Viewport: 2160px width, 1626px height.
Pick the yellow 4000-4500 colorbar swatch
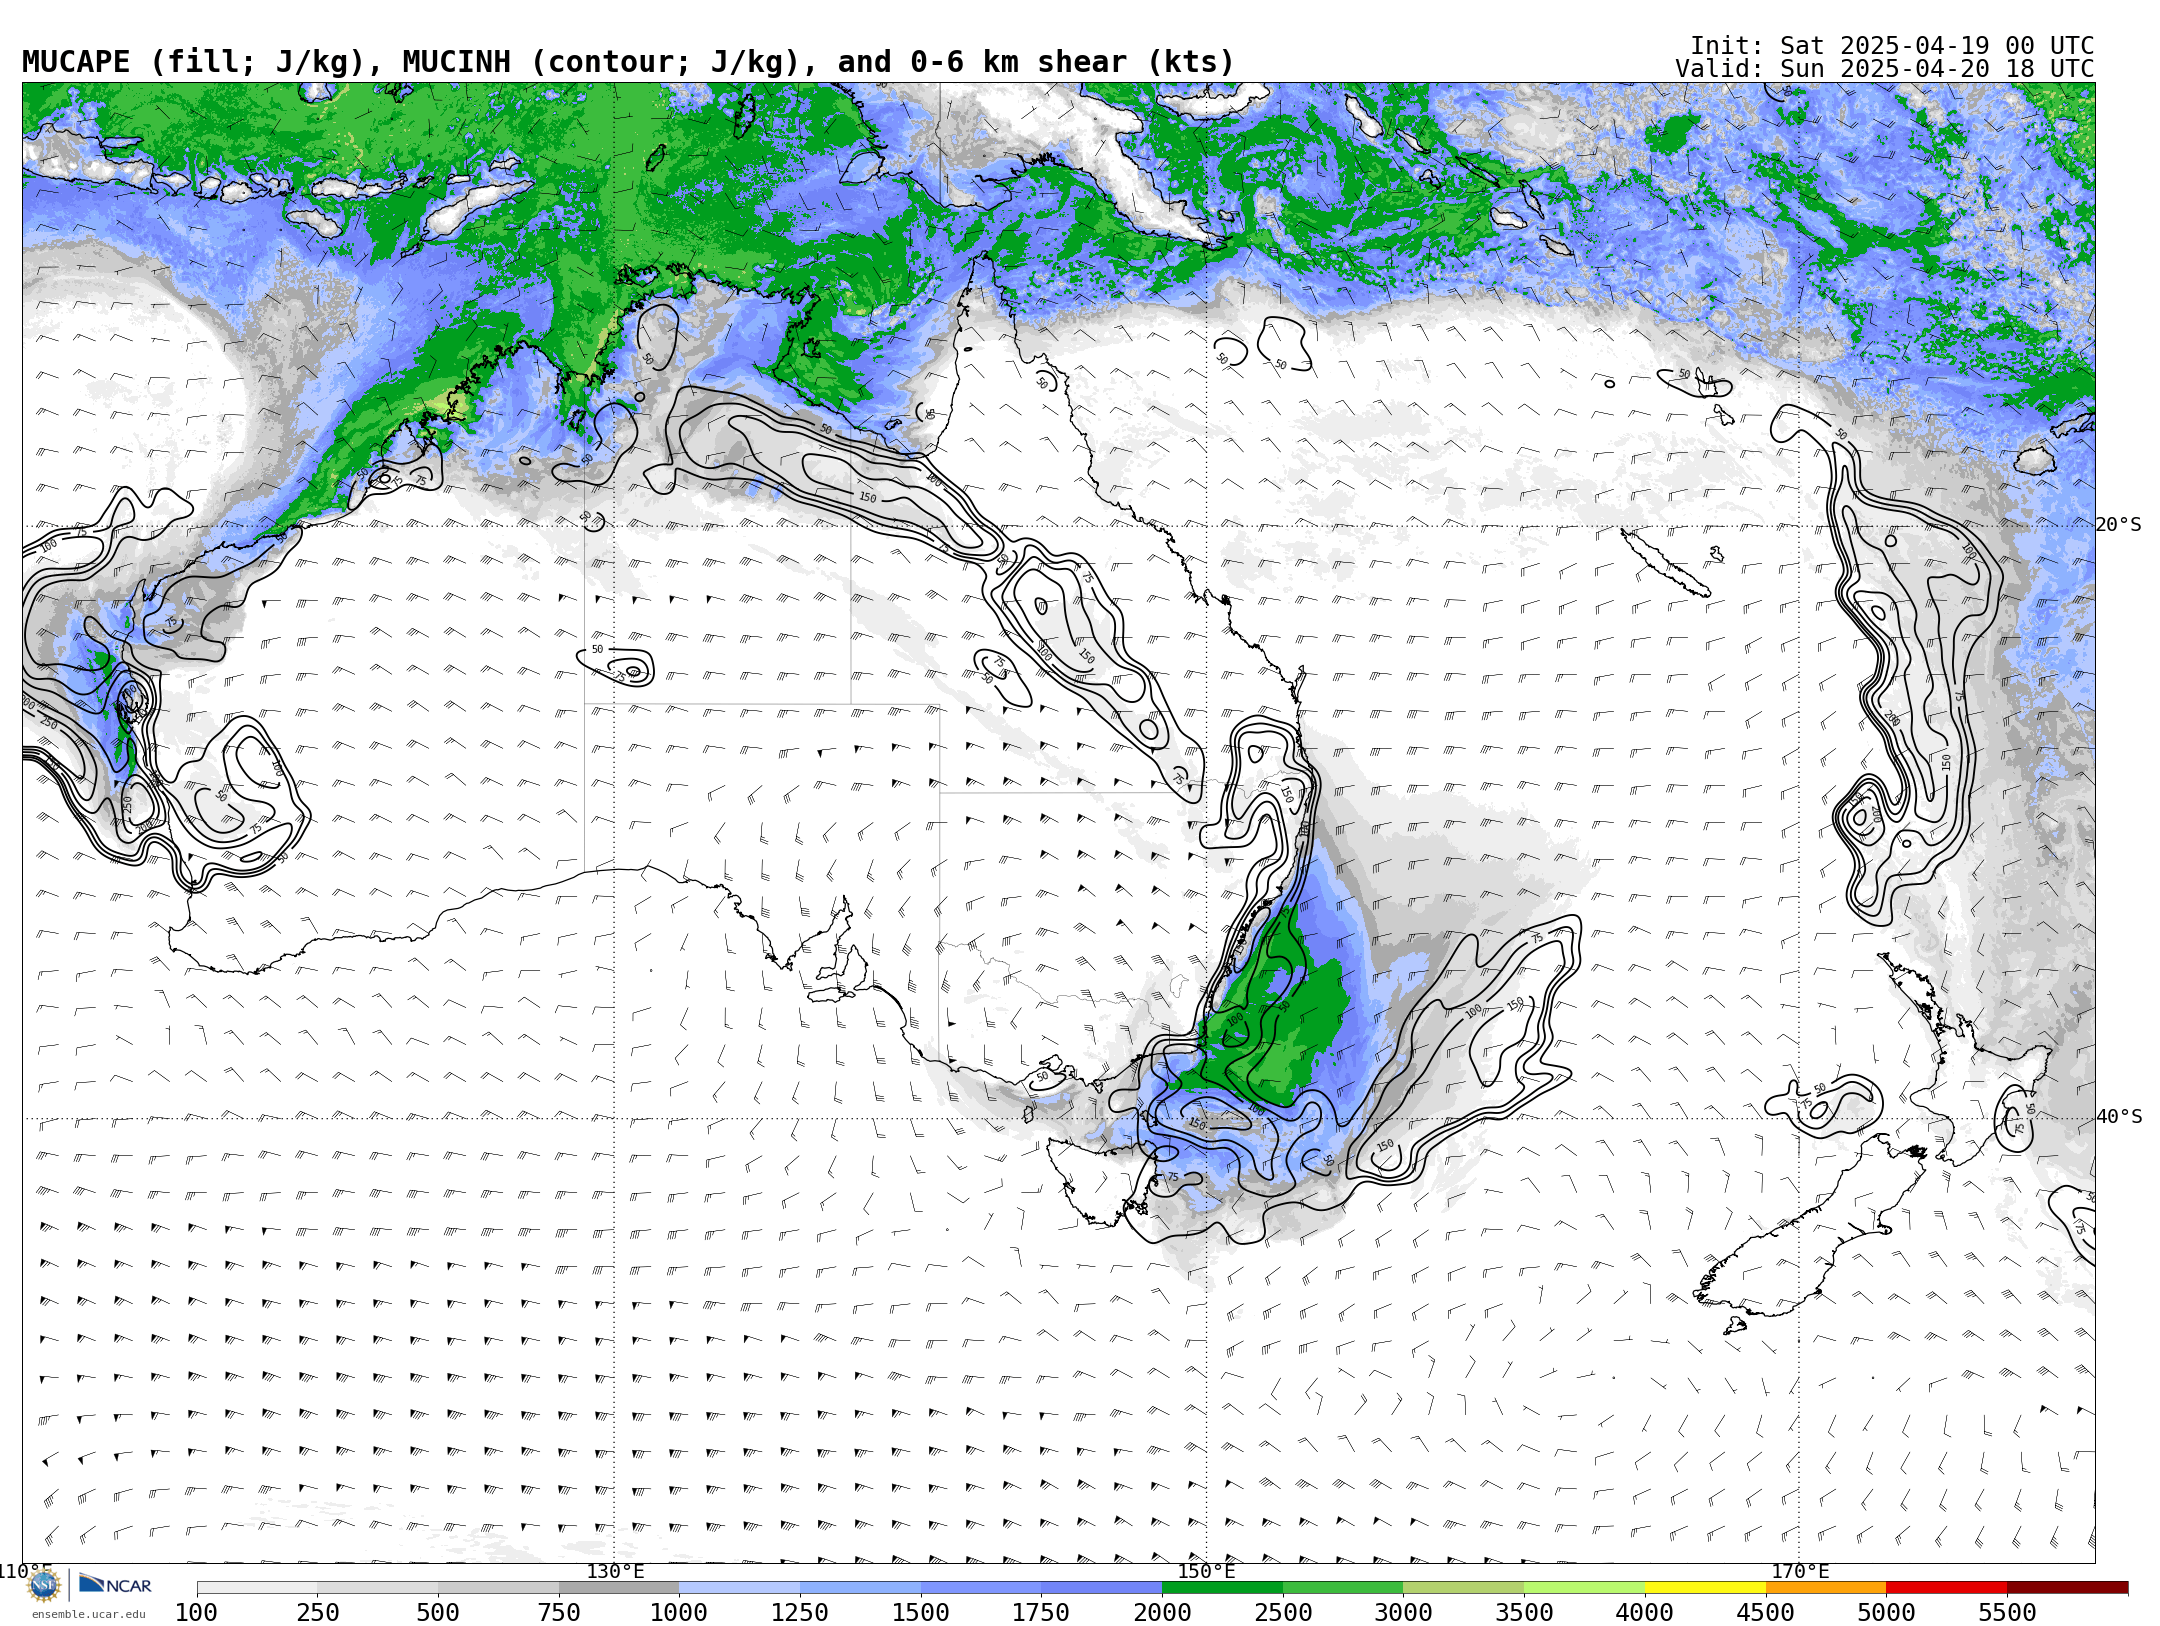[1705, 1588]
